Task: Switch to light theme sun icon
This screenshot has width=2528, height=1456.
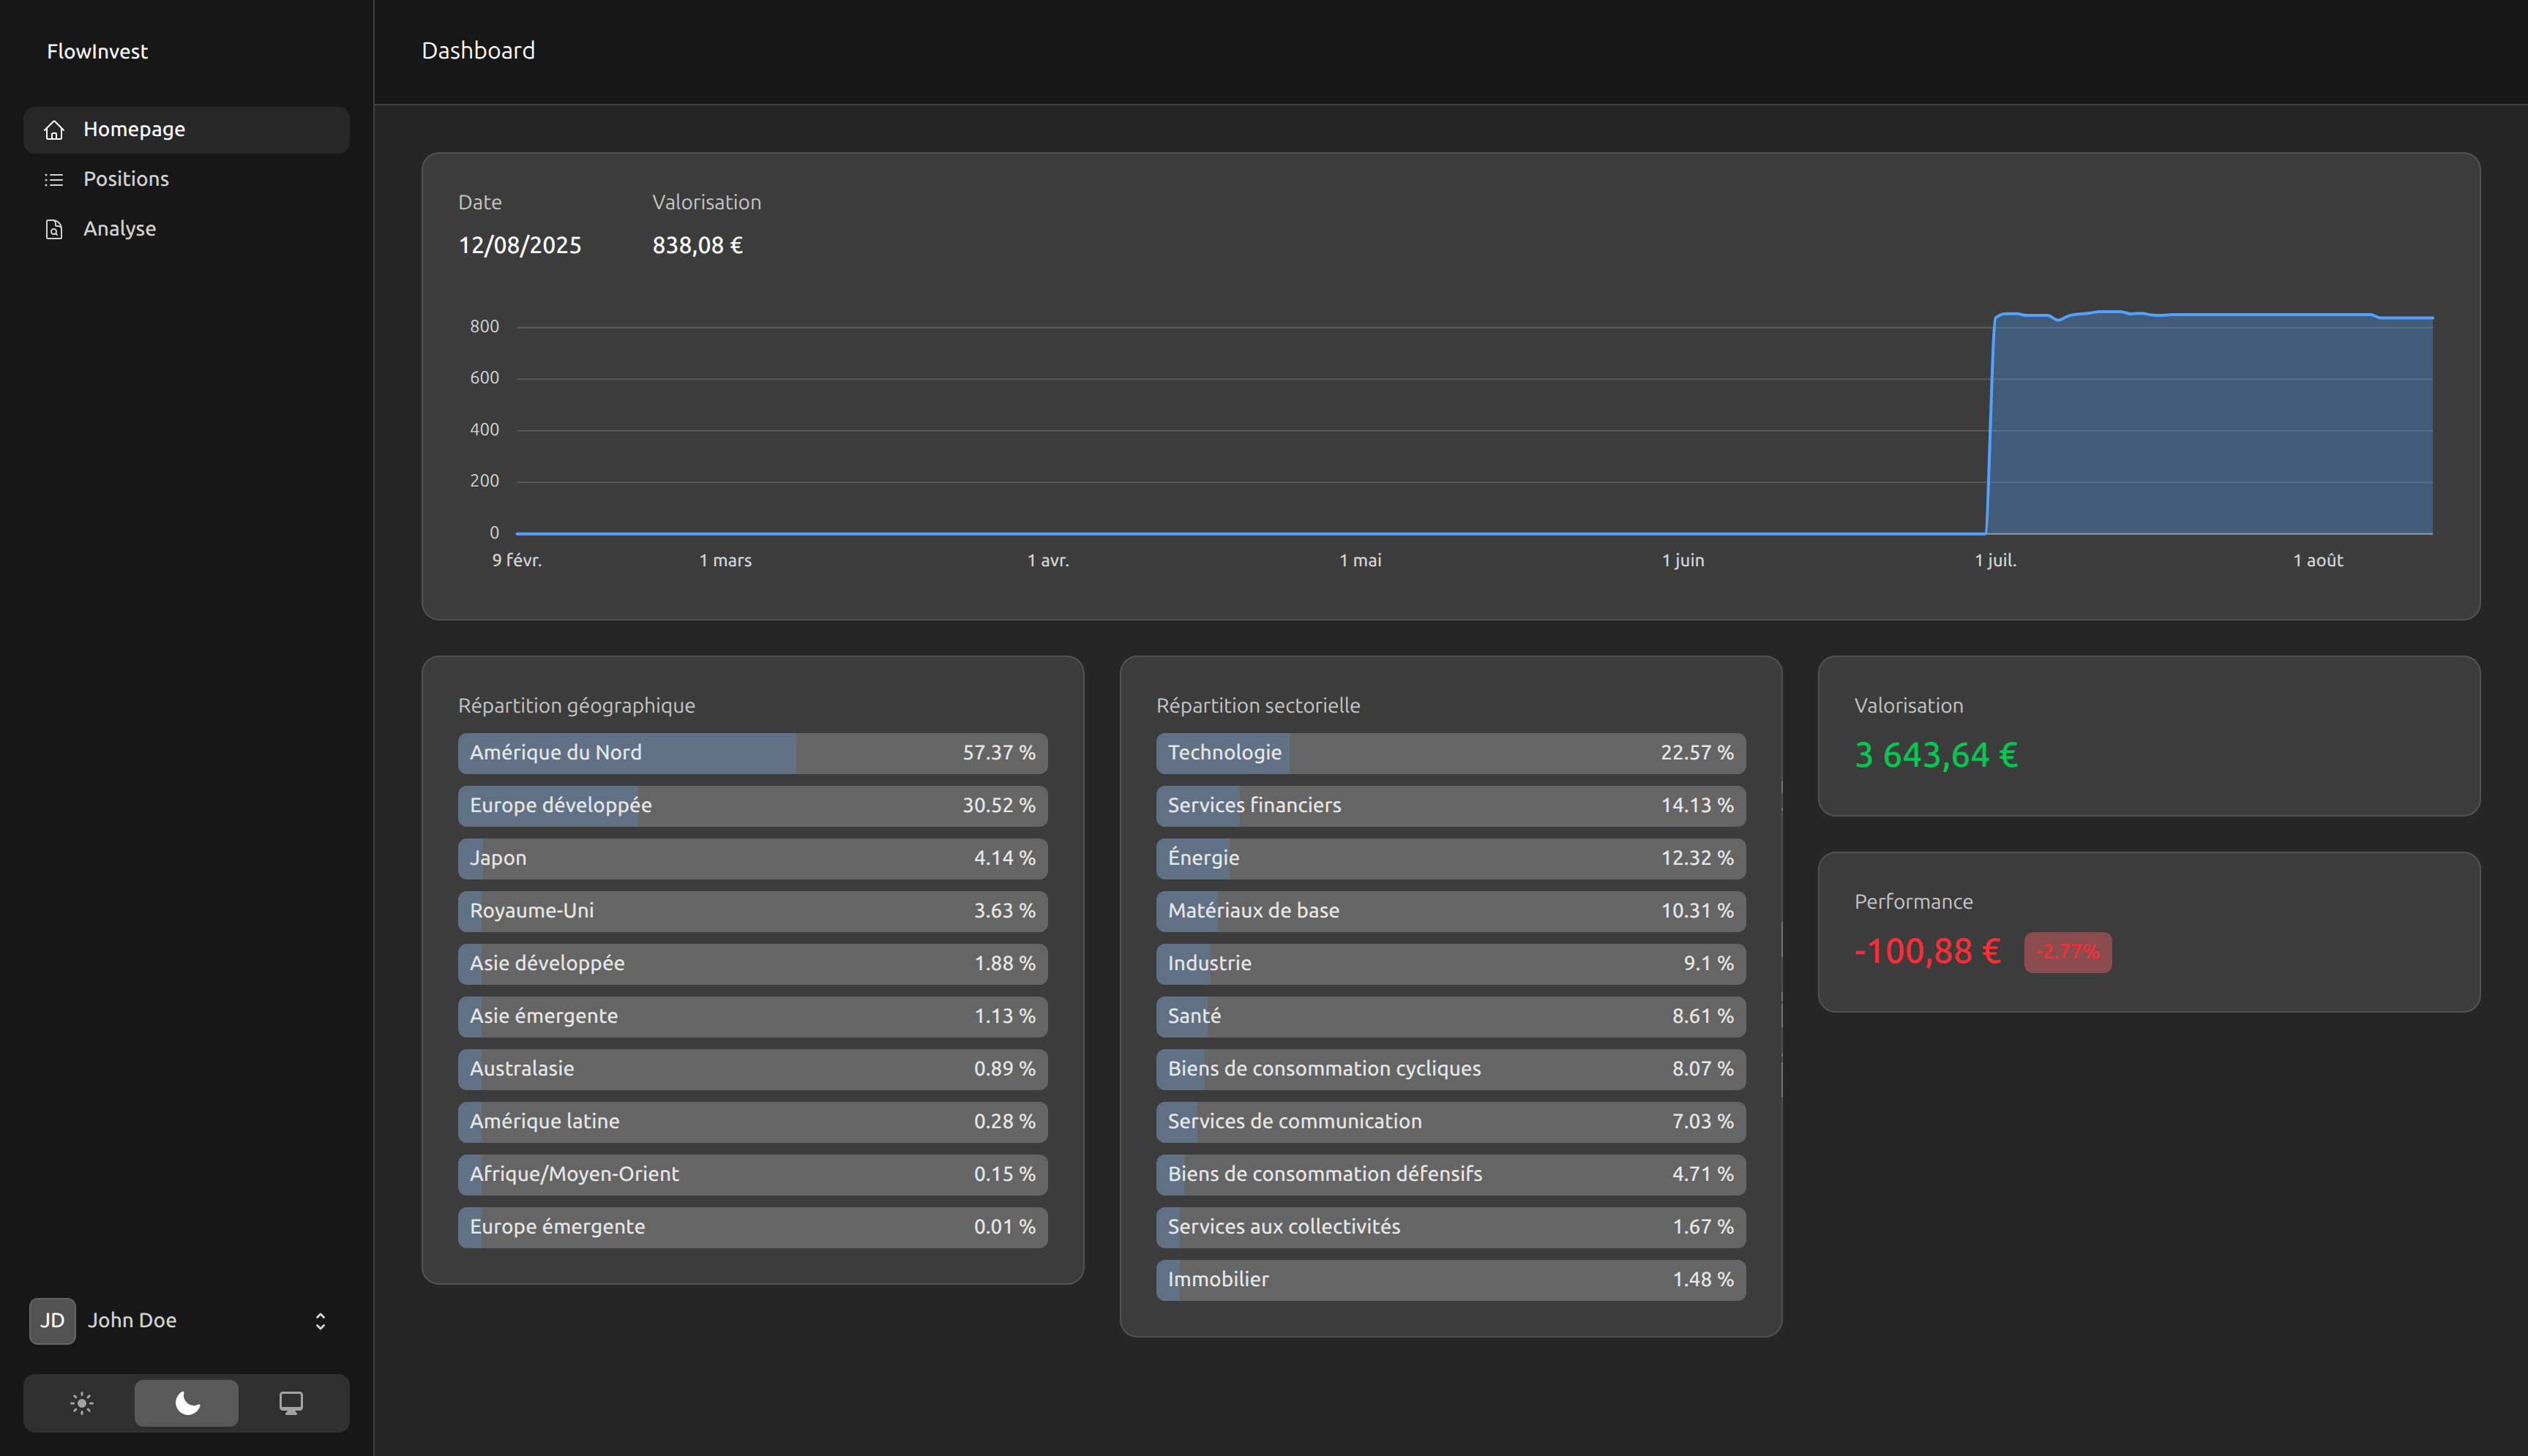Action: (82, 1403)
